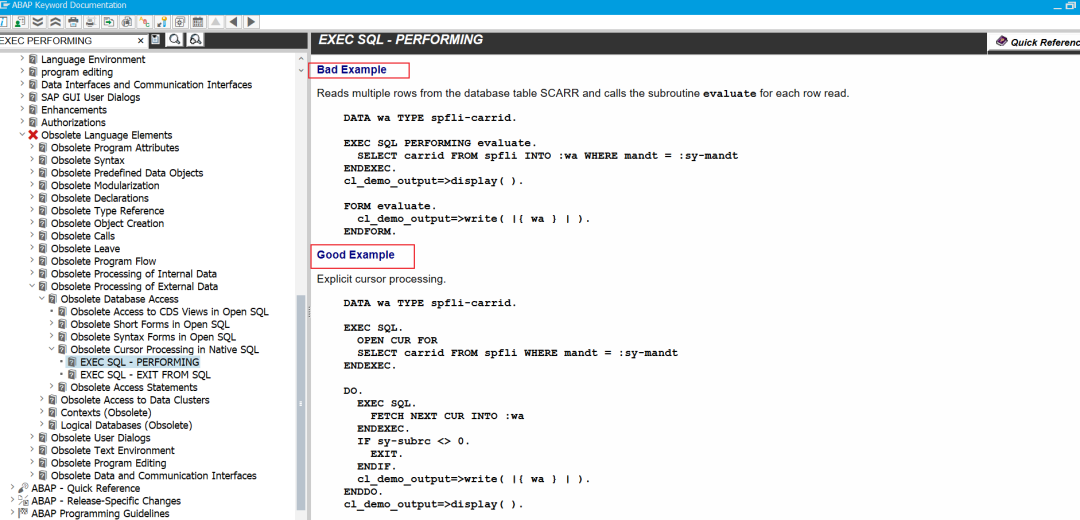Click the calendar grid toolbar icon
The width and height of the screenshot is (1080, 520).
[x=198, y=22]
